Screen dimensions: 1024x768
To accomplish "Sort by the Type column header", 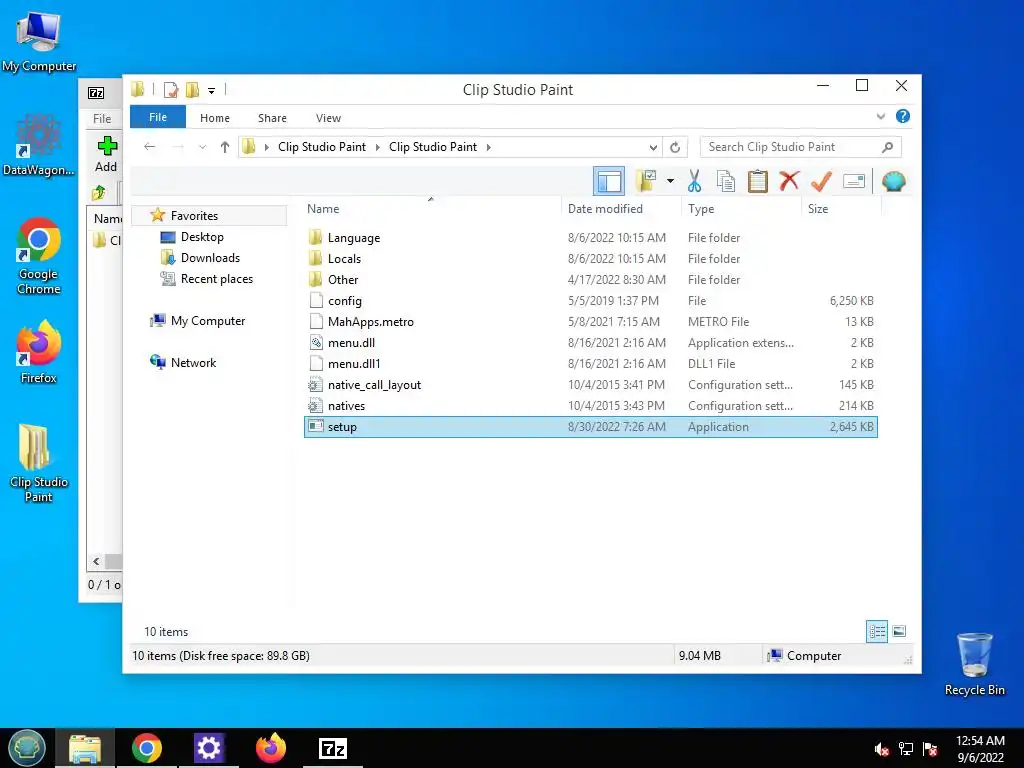I will click(x=701, y=209).
